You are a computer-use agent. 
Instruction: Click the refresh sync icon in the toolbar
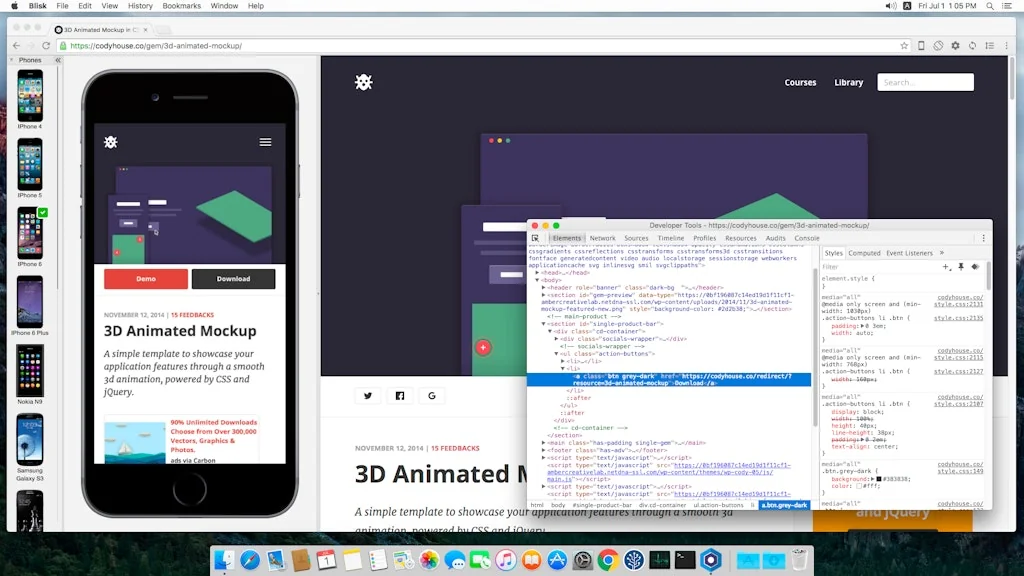tap(971, 45)
